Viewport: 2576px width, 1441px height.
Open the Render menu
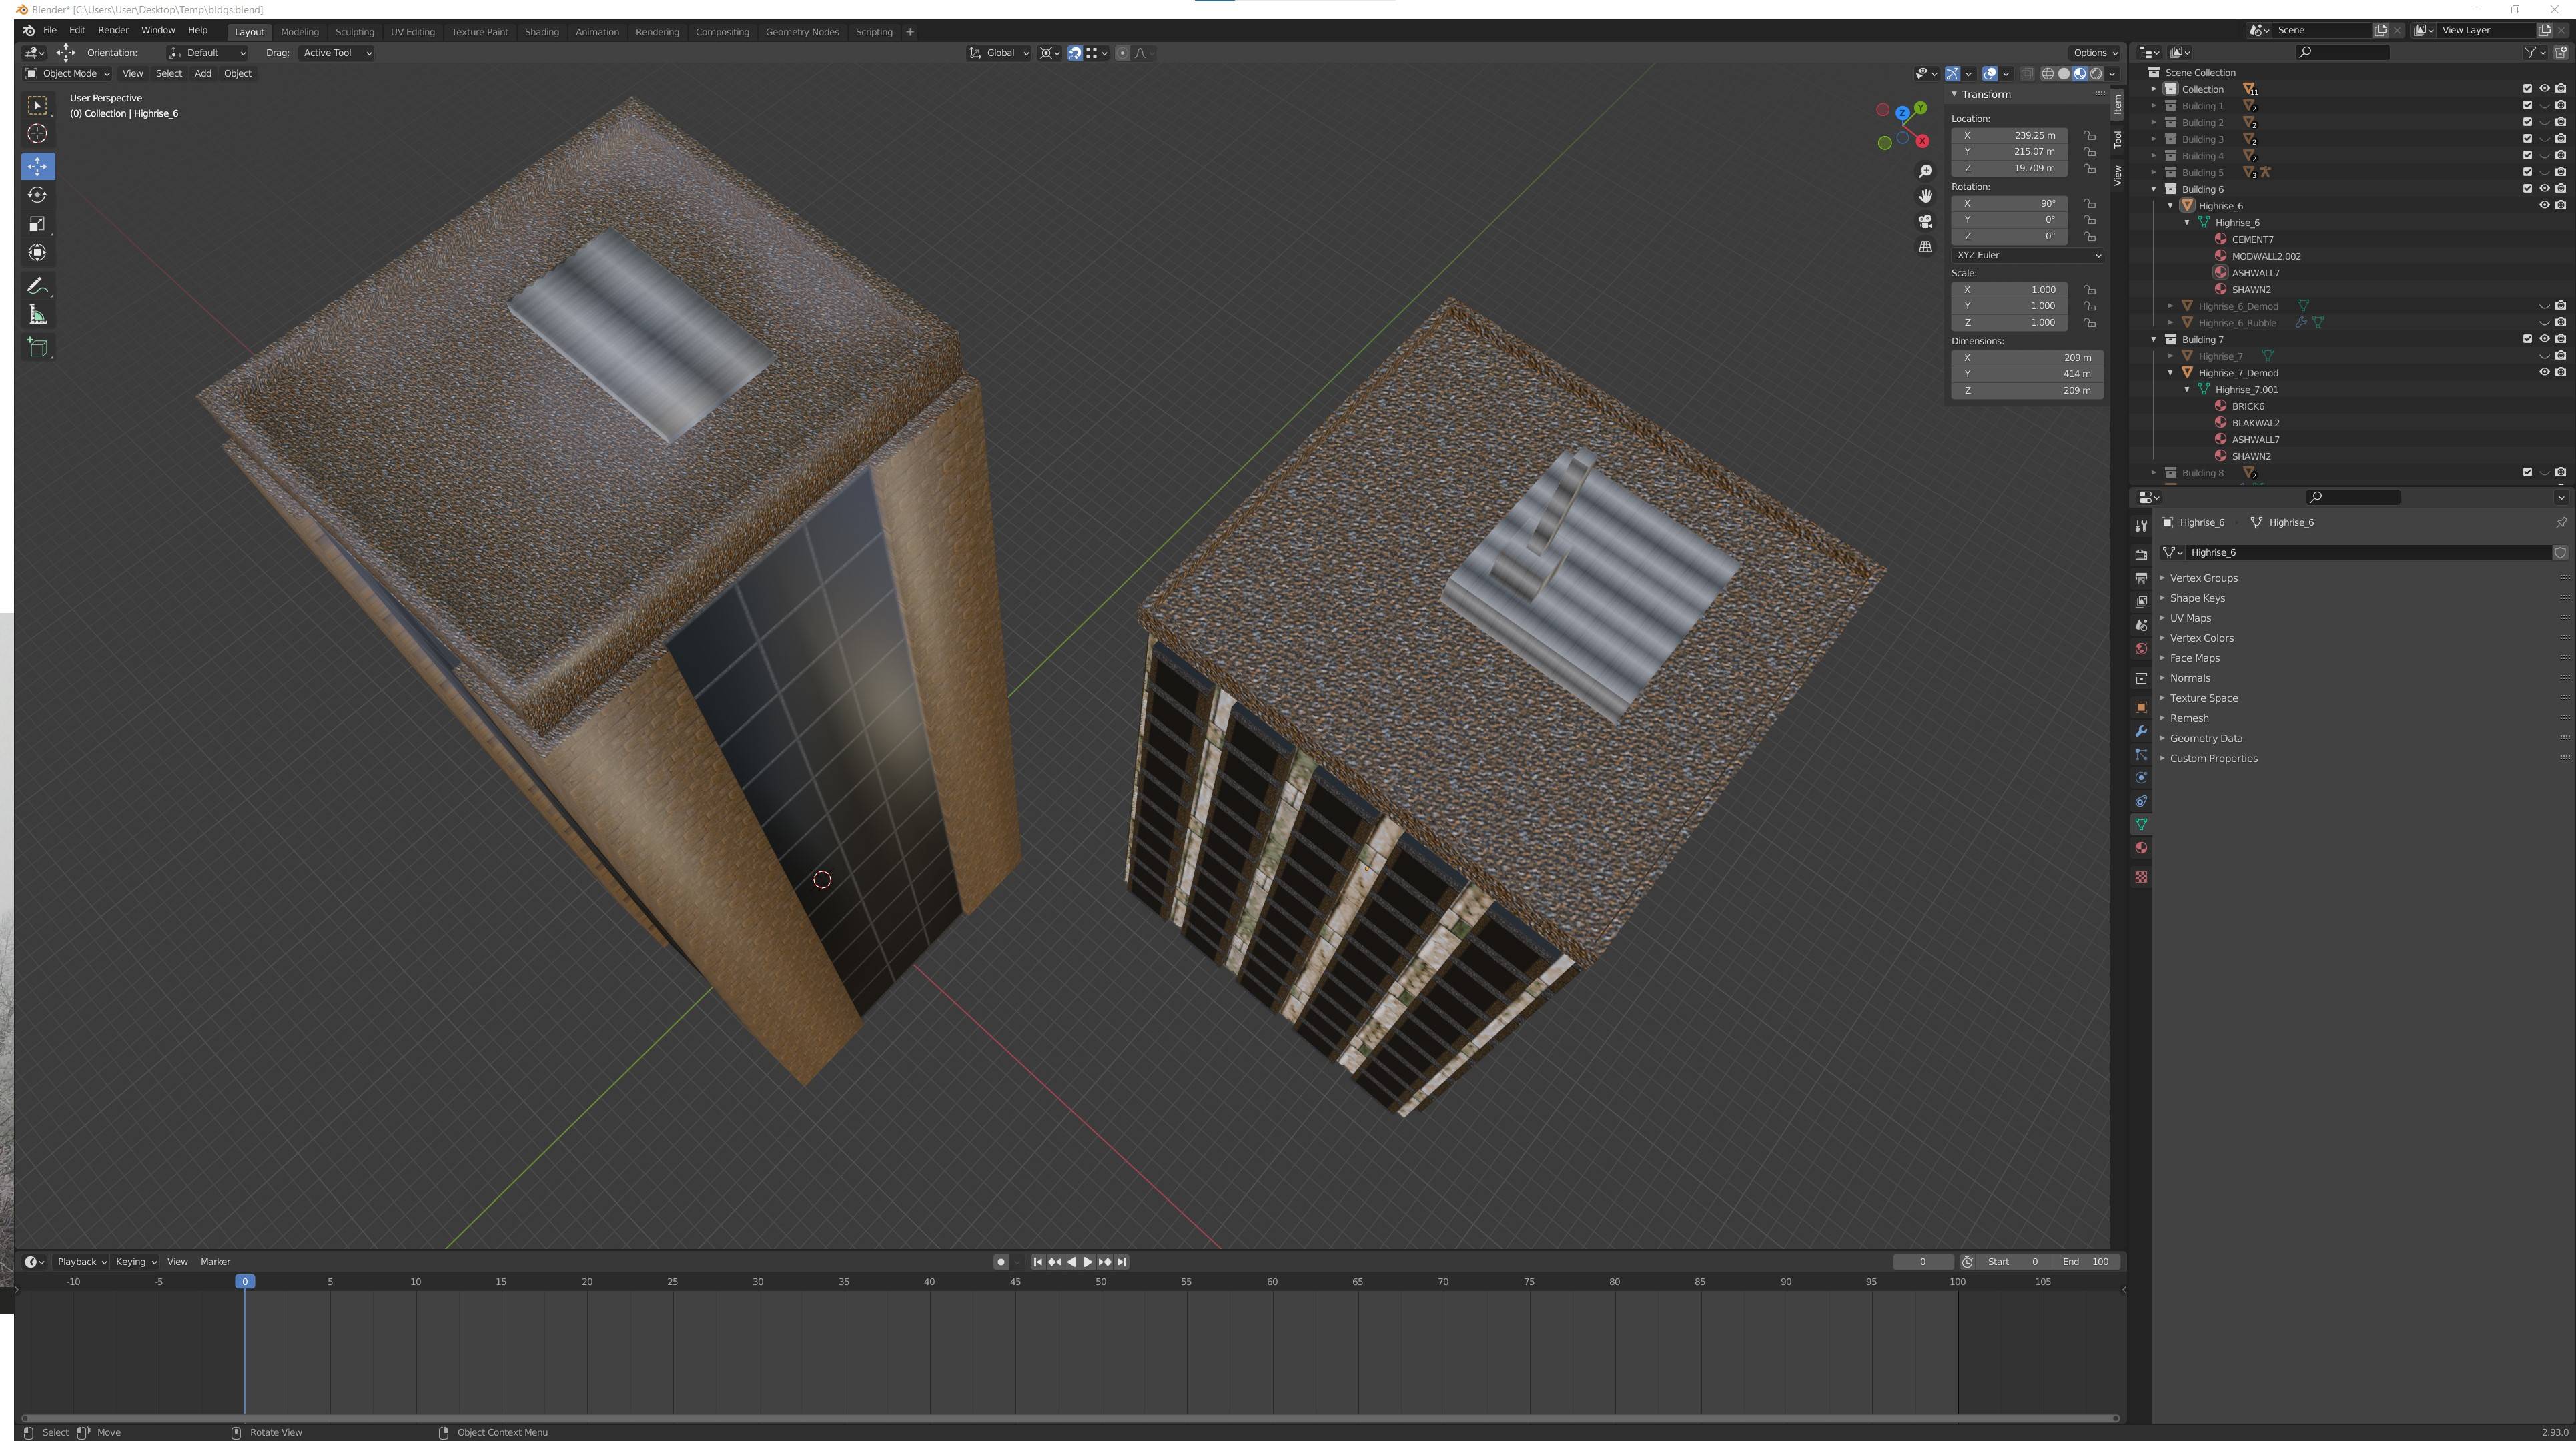coord(113,31)
